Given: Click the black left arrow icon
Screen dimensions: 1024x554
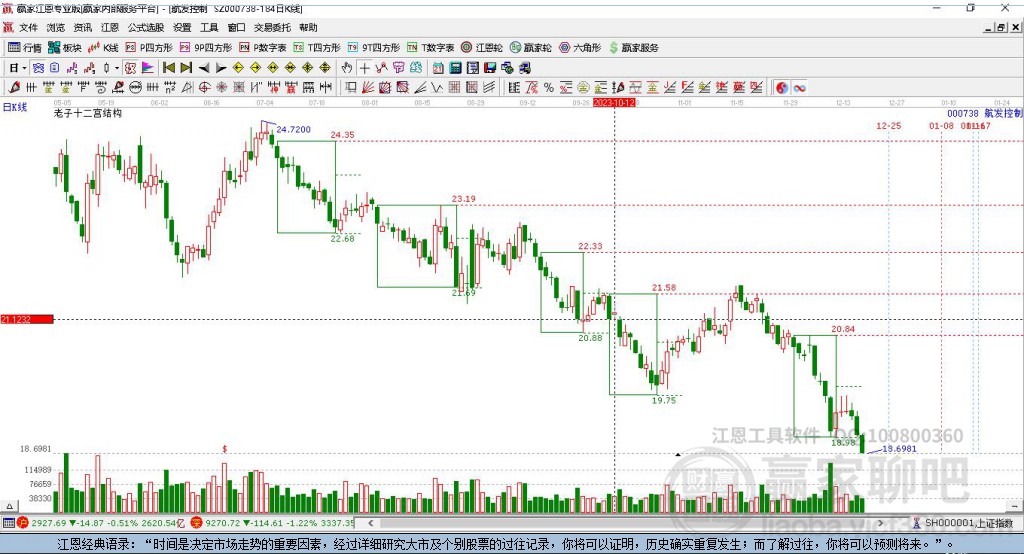Looking at the screenshot, I should pos(204,68).
